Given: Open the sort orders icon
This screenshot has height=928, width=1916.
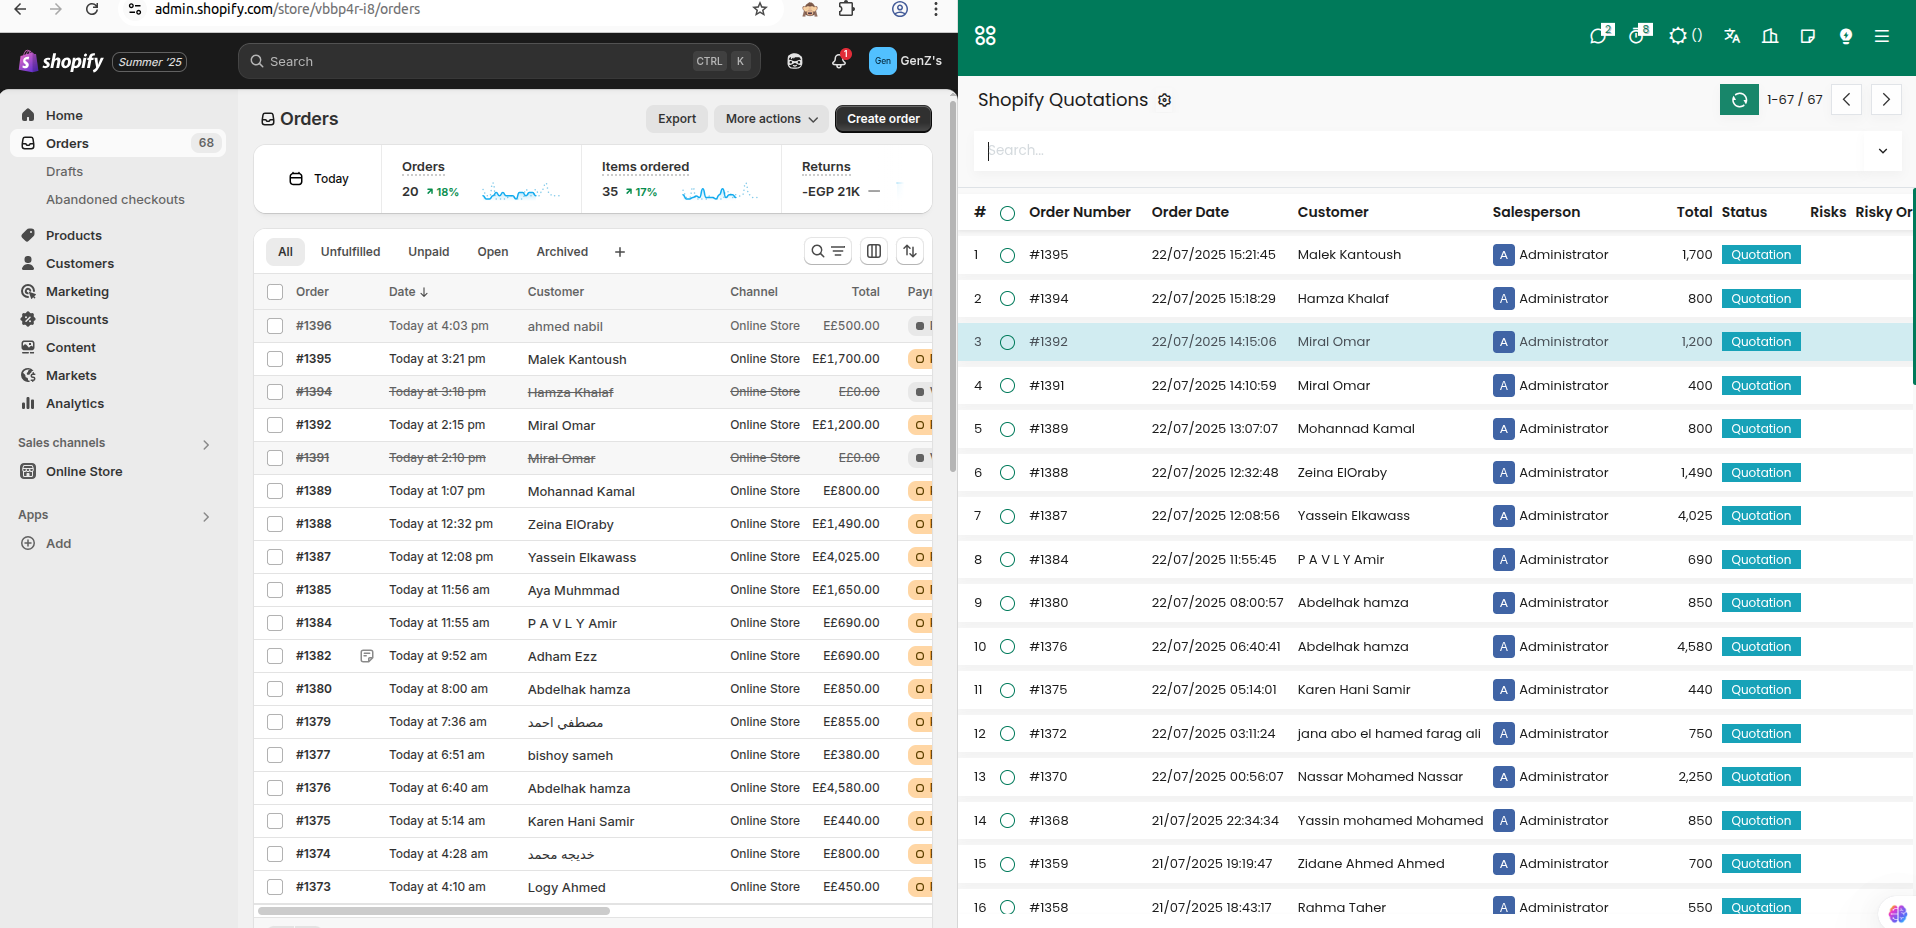Looking at the screenshot, I should 910,252.
